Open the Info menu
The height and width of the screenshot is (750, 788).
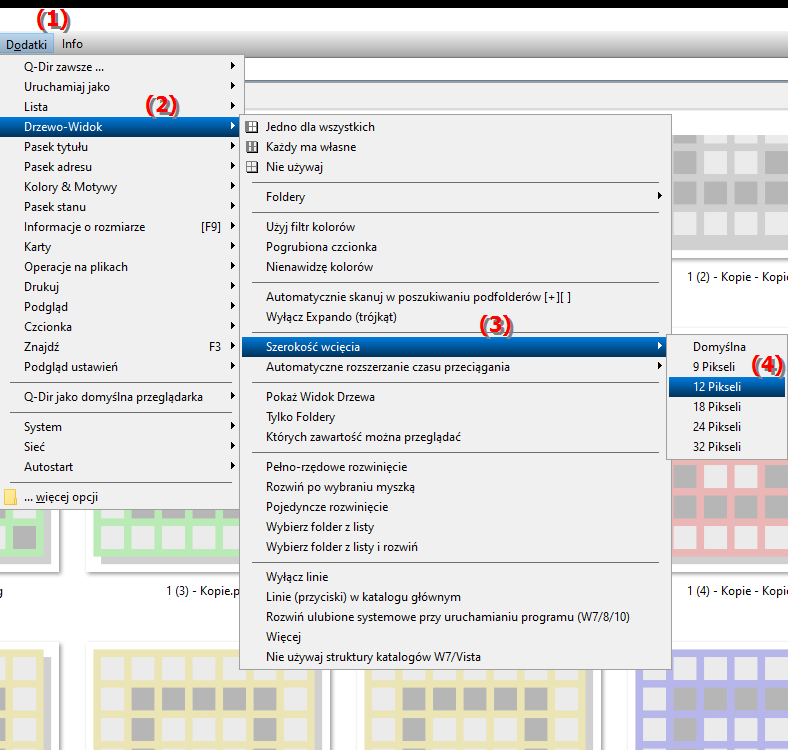point(72,44)
